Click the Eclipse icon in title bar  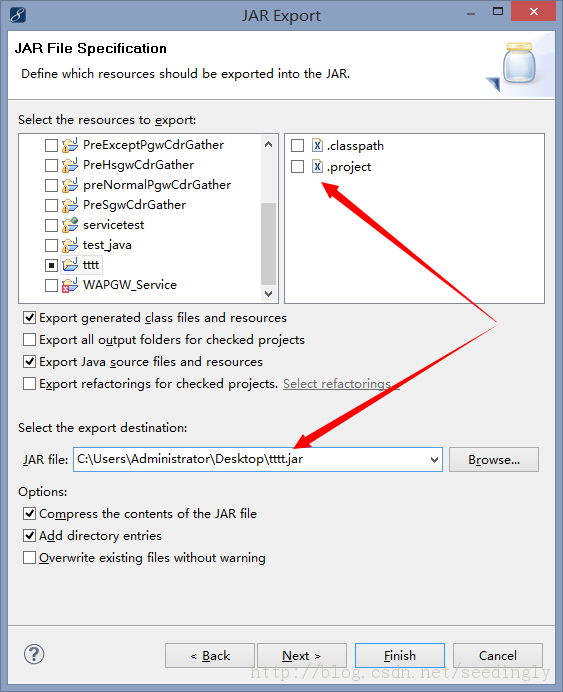[x=18, y=15]
